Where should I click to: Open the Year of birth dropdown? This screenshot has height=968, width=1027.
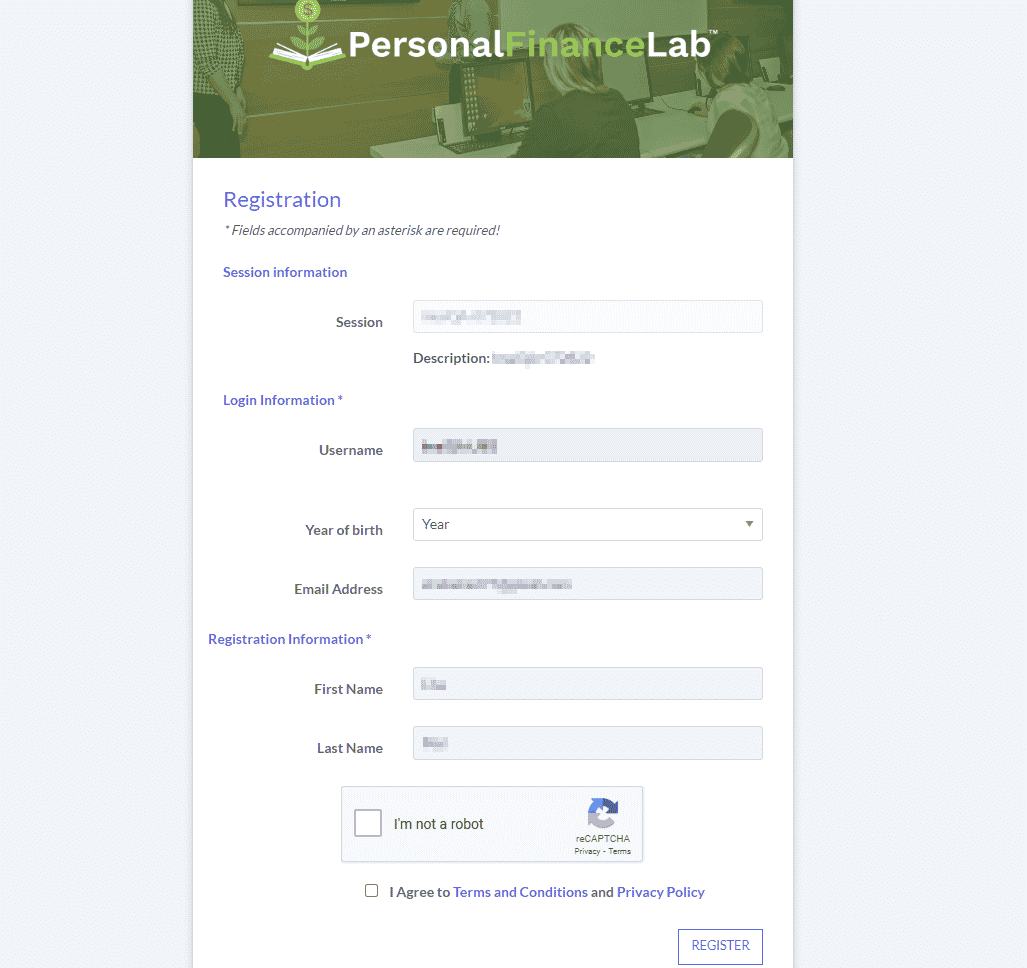588,525
